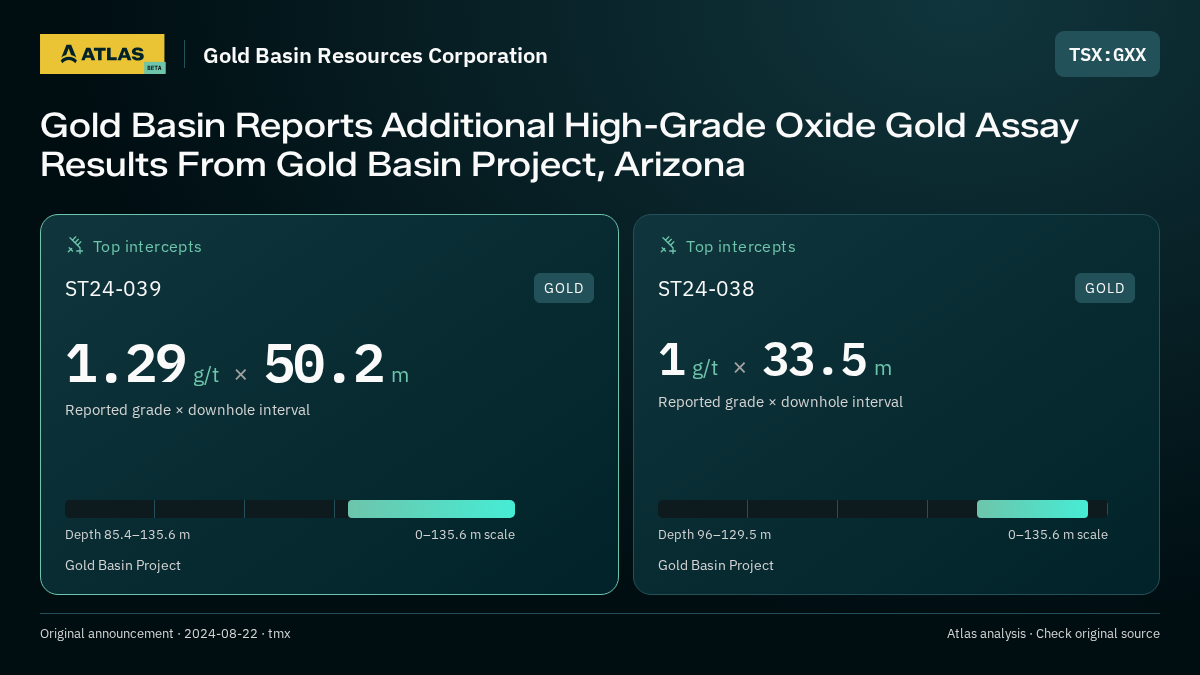Screen dimensions: 1200x675
Task: Click the 'Top intercepts' label in the ST24-039 card
Action: point(147,246)
